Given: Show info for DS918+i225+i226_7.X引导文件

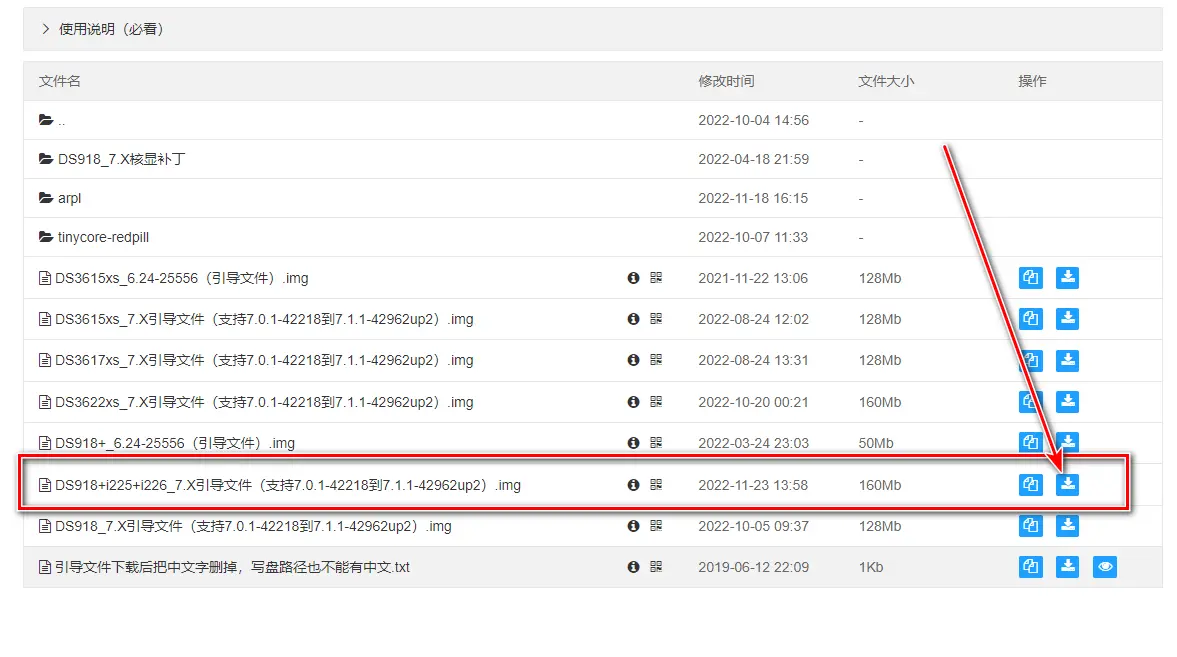Looking at the screenshot, I should tap(634, 485).
